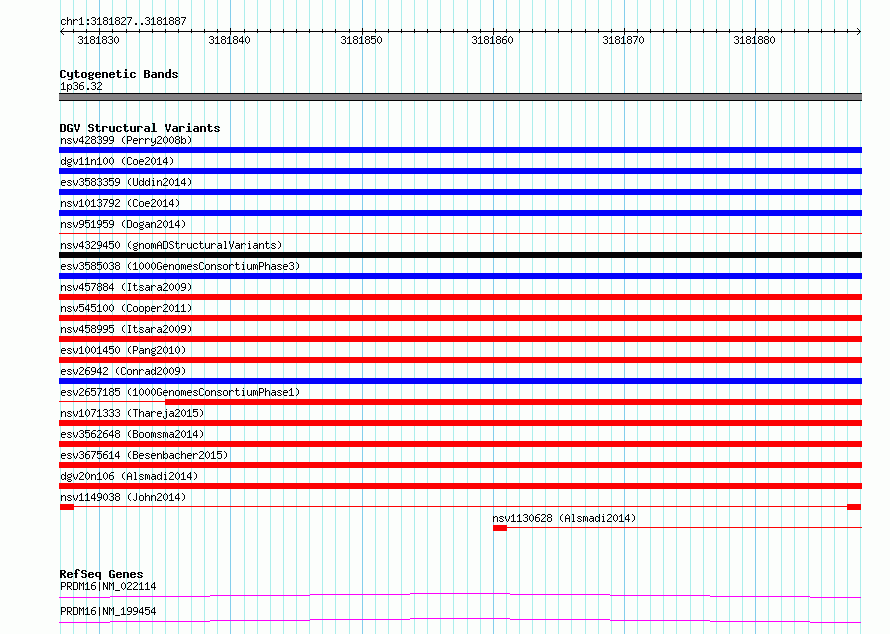Image resolution: width=890 pixels, height=634 pixels.
Task: Open variant nsv428399 (Perry2008b)
Action: pyautogui.click(x=126, y=140)
